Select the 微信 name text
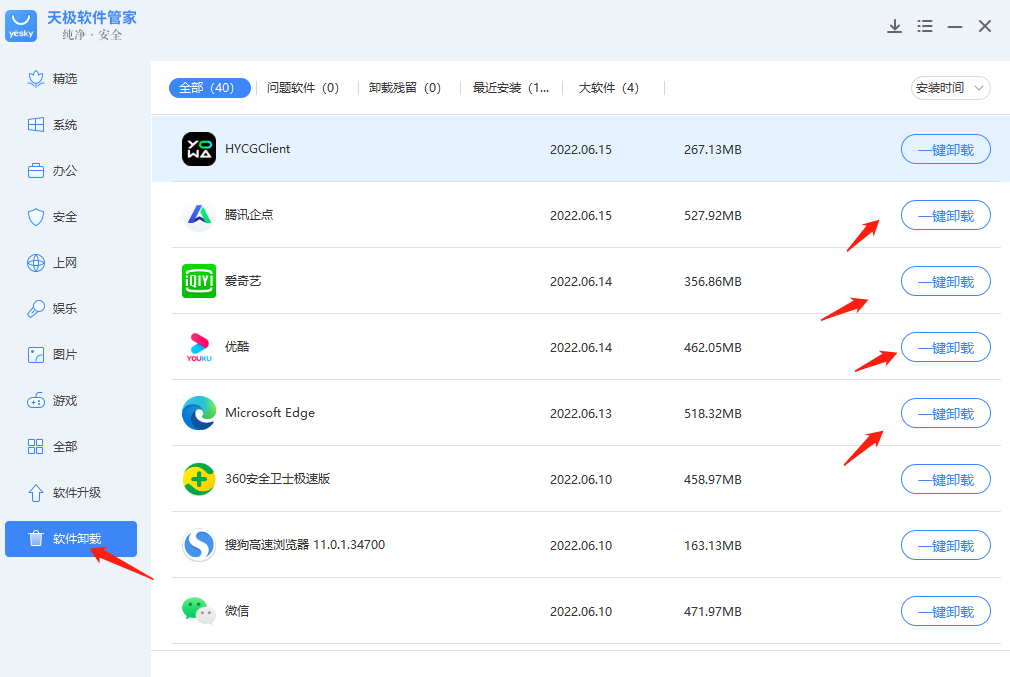 pyautogui.click(x=236, y=611)
